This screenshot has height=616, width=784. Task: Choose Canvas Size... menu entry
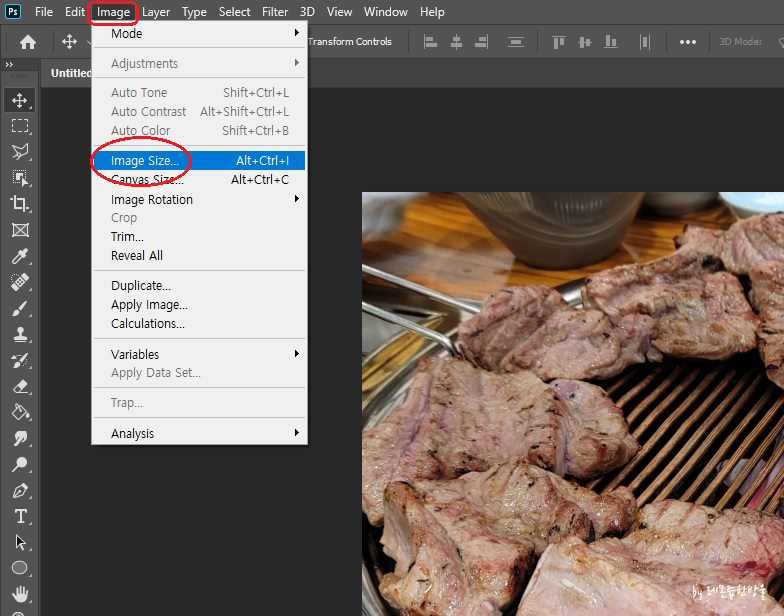(200, 180)
